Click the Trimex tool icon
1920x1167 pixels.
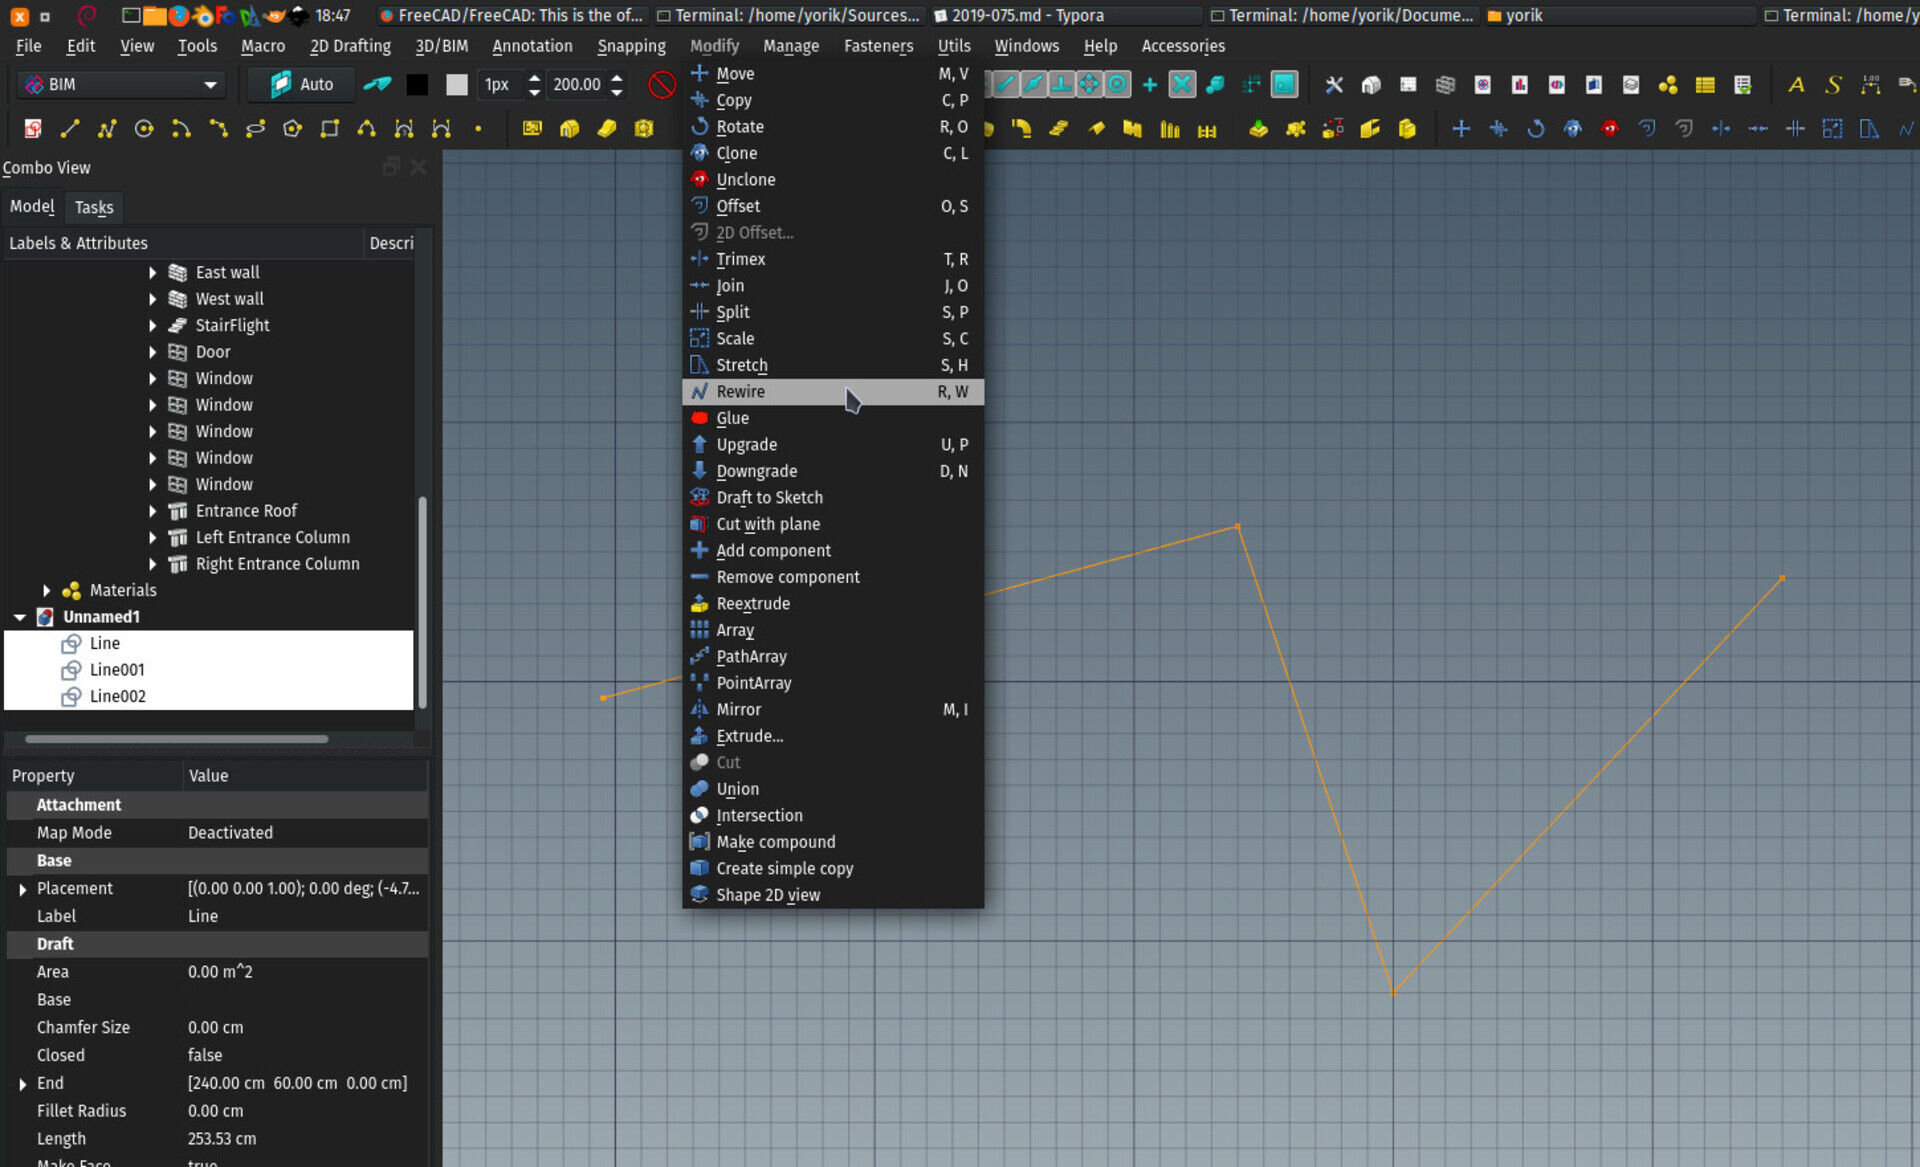[699, 259]
